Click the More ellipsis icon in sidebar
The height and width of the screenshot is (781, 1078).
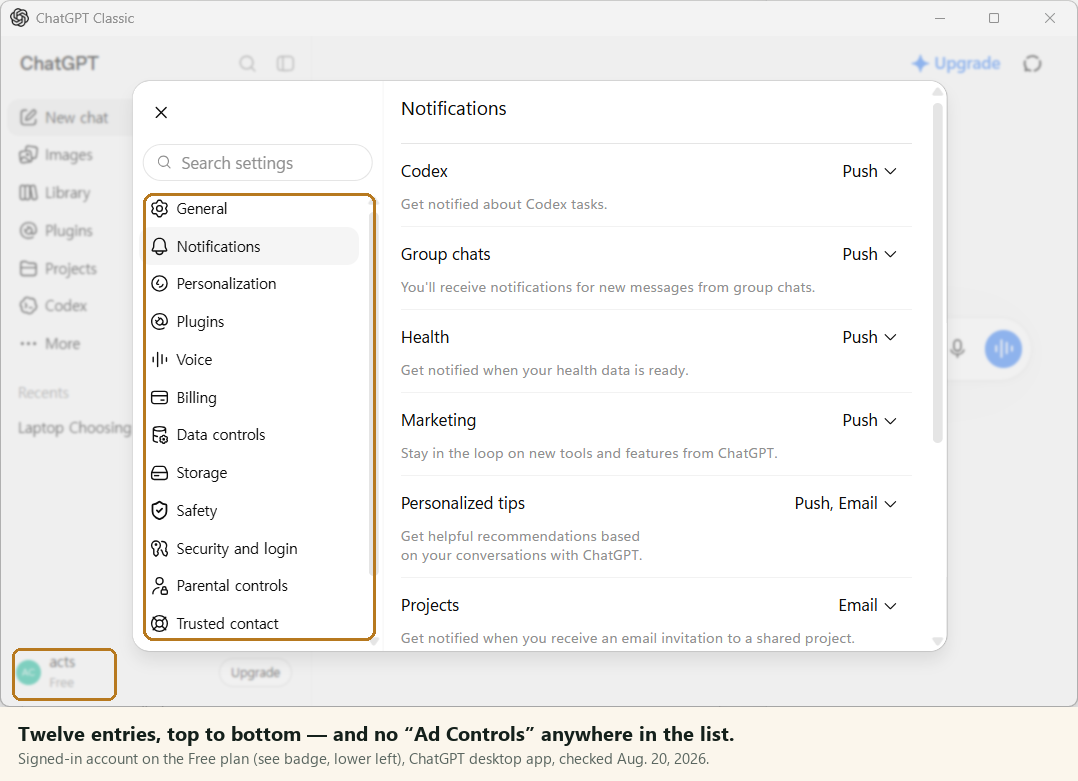28,343
